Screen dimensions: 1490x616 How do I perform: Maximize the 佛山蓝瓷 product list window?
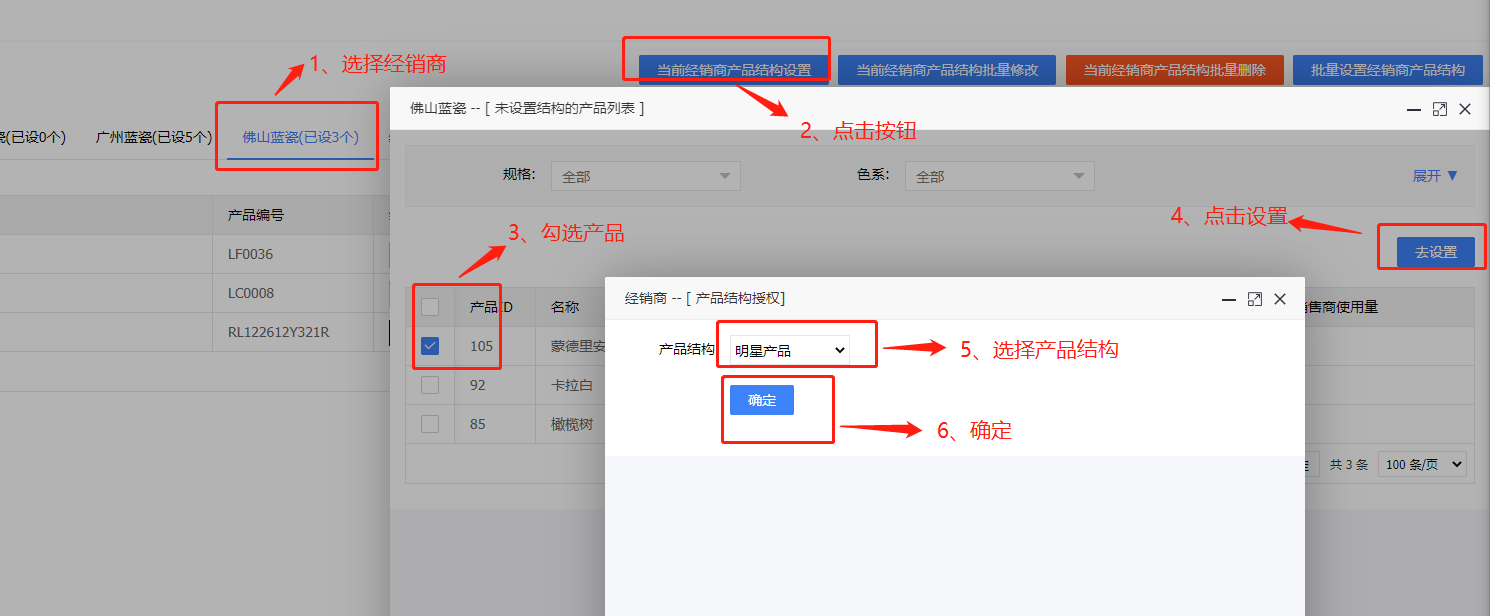pos(1440,109)
